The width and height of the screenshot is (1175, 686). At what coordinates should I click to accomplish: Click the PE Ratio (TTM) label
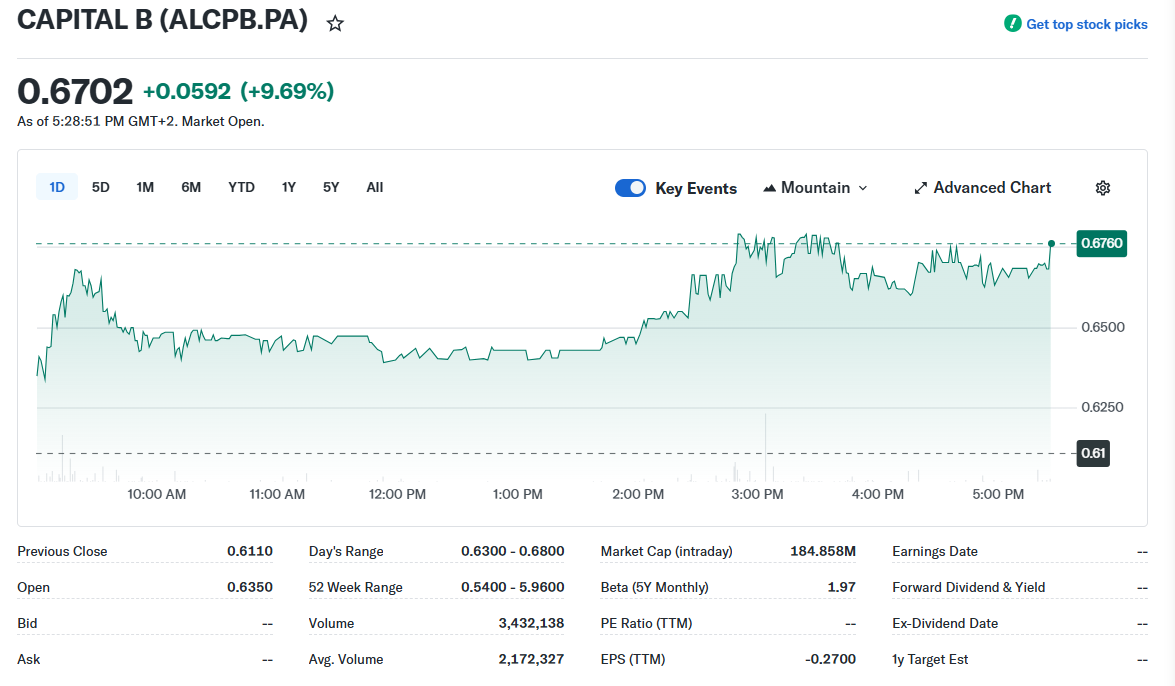[646, 623]
